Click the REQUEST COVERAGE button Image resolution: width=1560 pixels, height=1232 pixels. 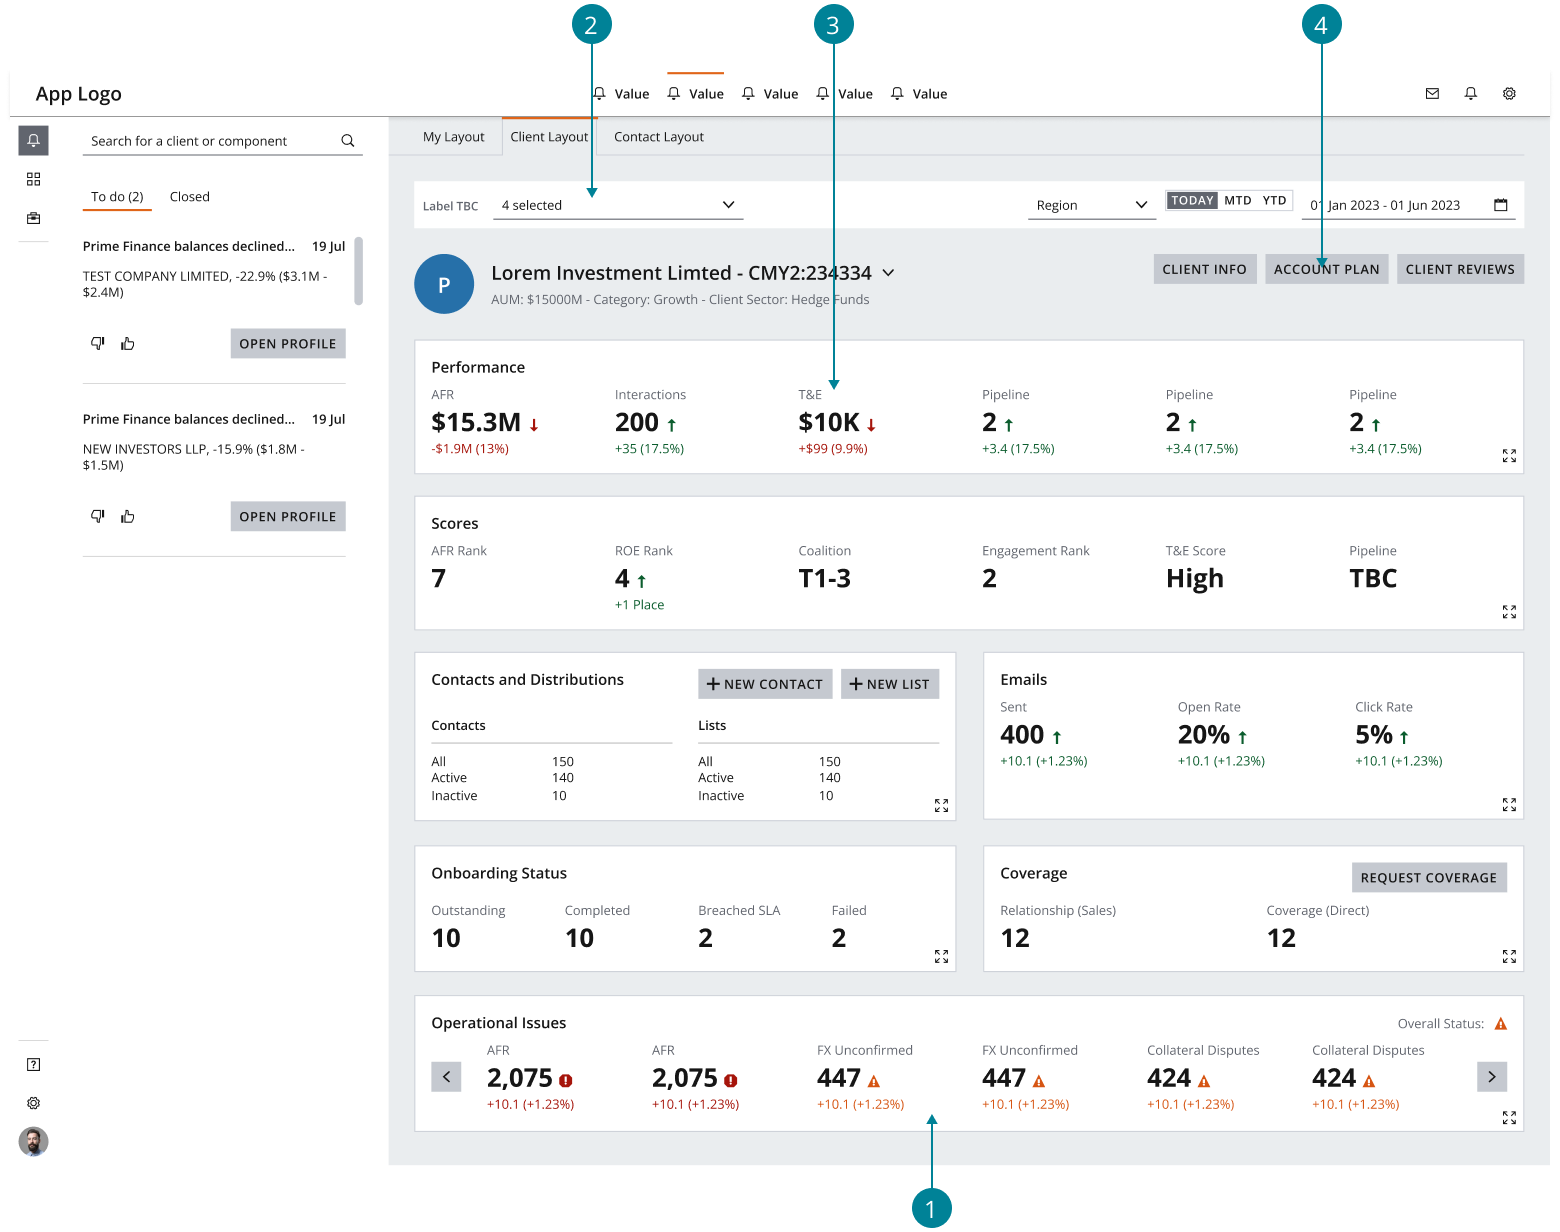[x=1428, y=878]
